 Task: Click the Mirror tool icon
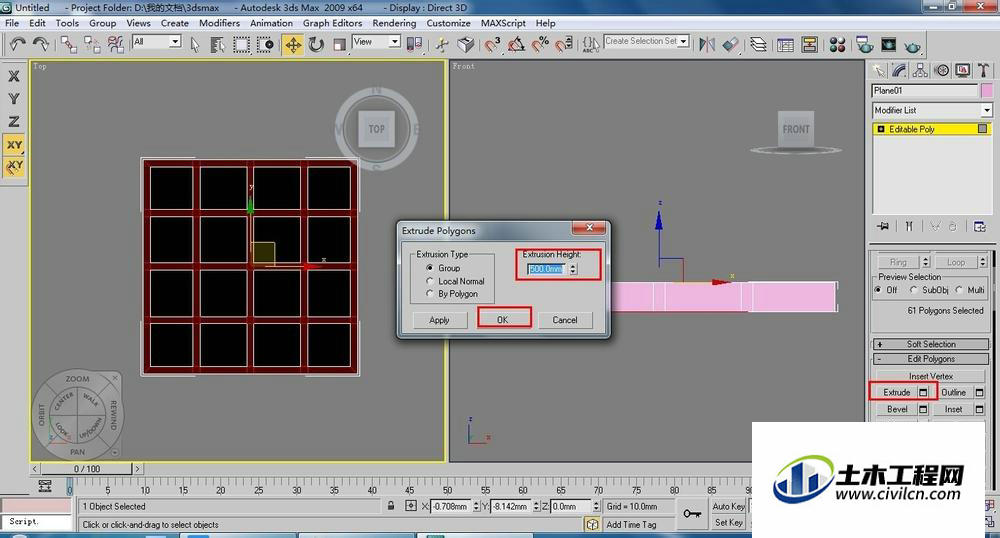click(x=707, y=44)
